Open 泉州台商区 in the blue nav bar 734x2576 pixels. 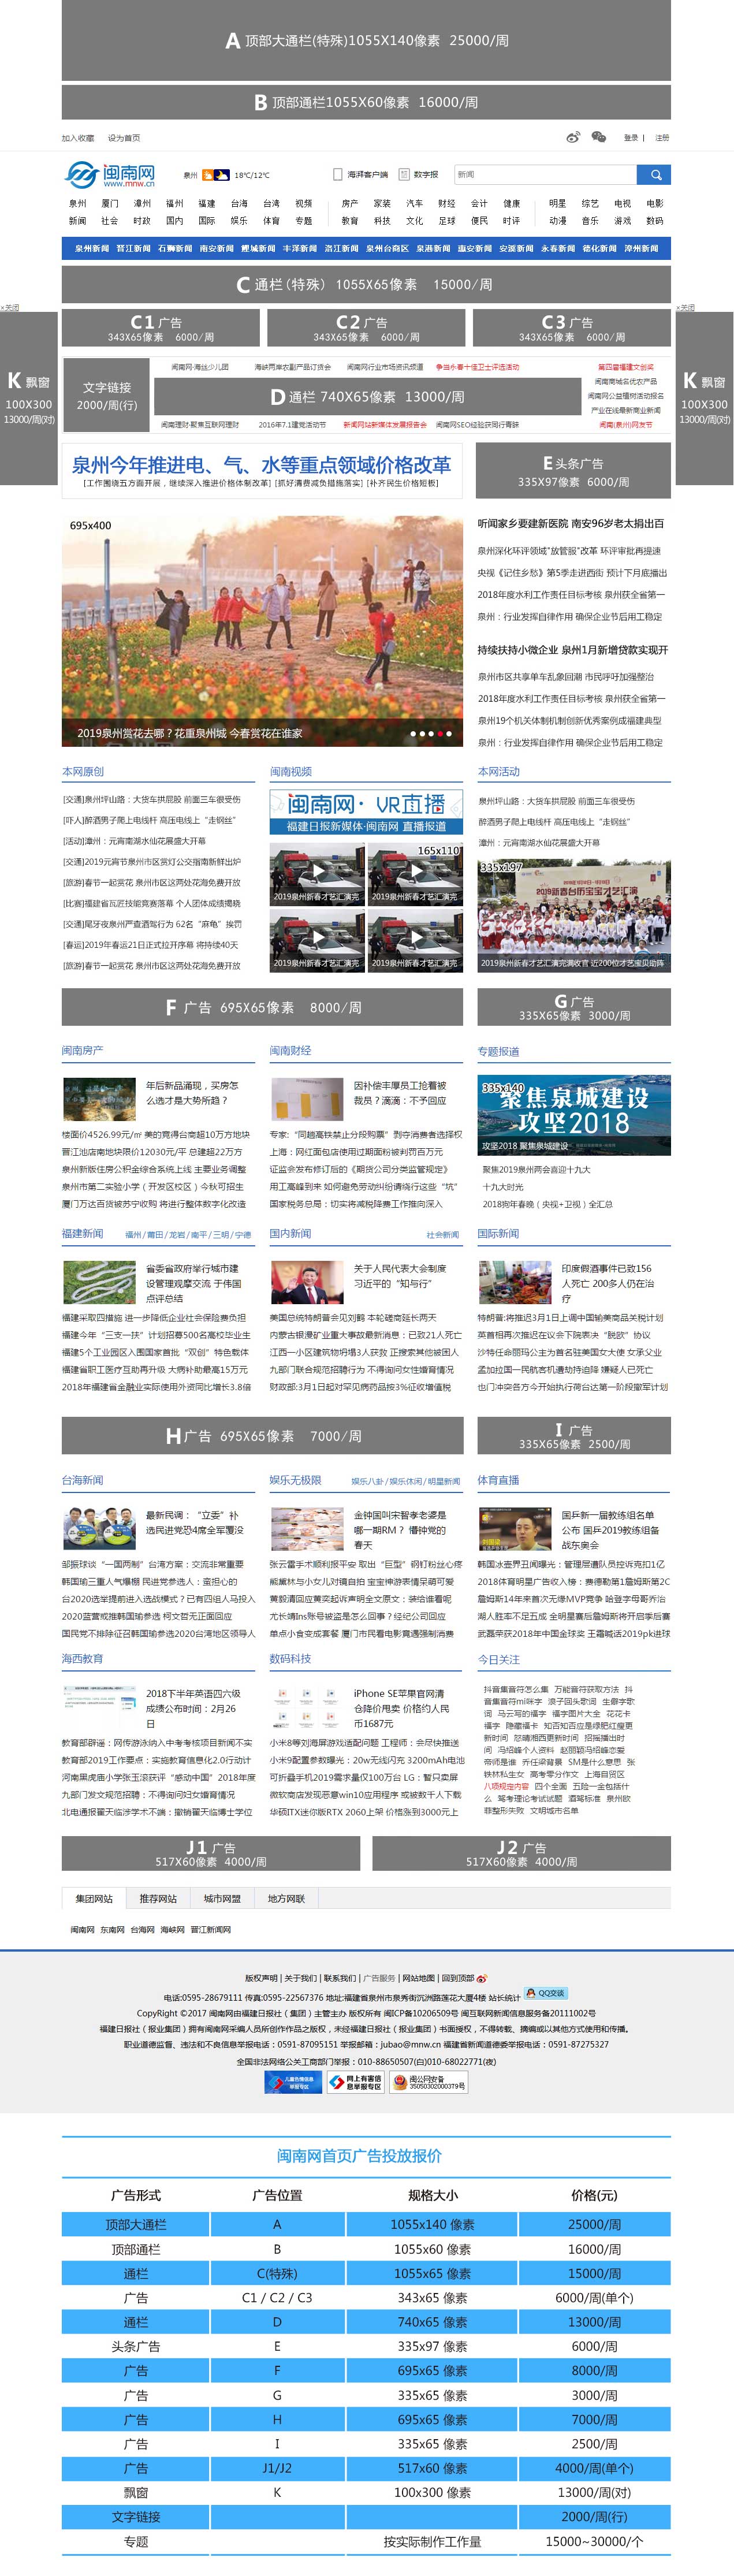click(x=387, y=248)
